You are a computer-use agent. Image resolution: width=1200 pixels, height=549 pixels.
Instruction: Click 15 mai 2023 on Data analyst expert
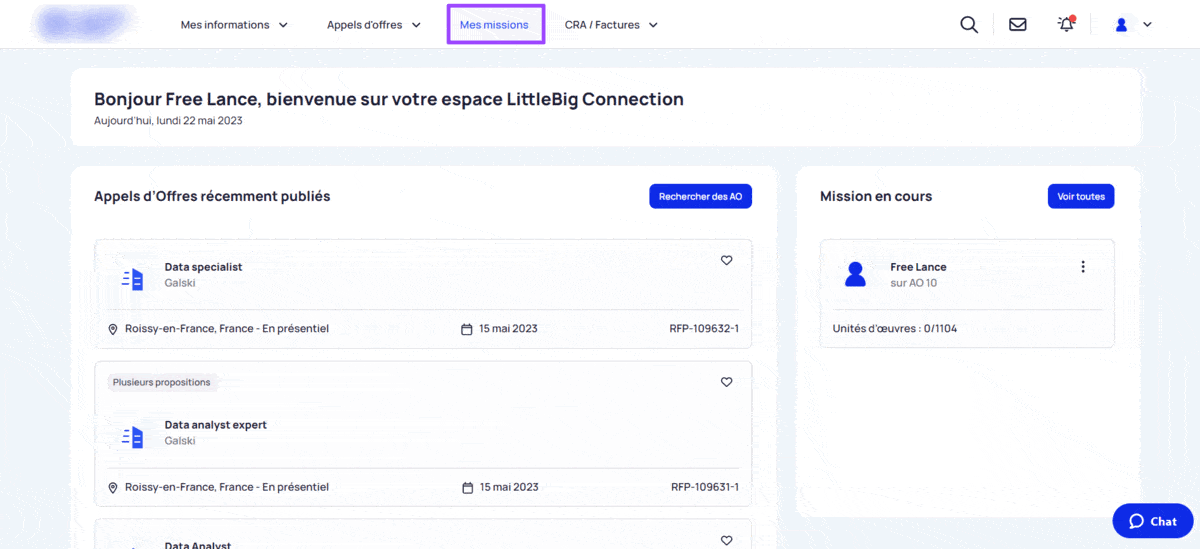click(x=508, y=487)
